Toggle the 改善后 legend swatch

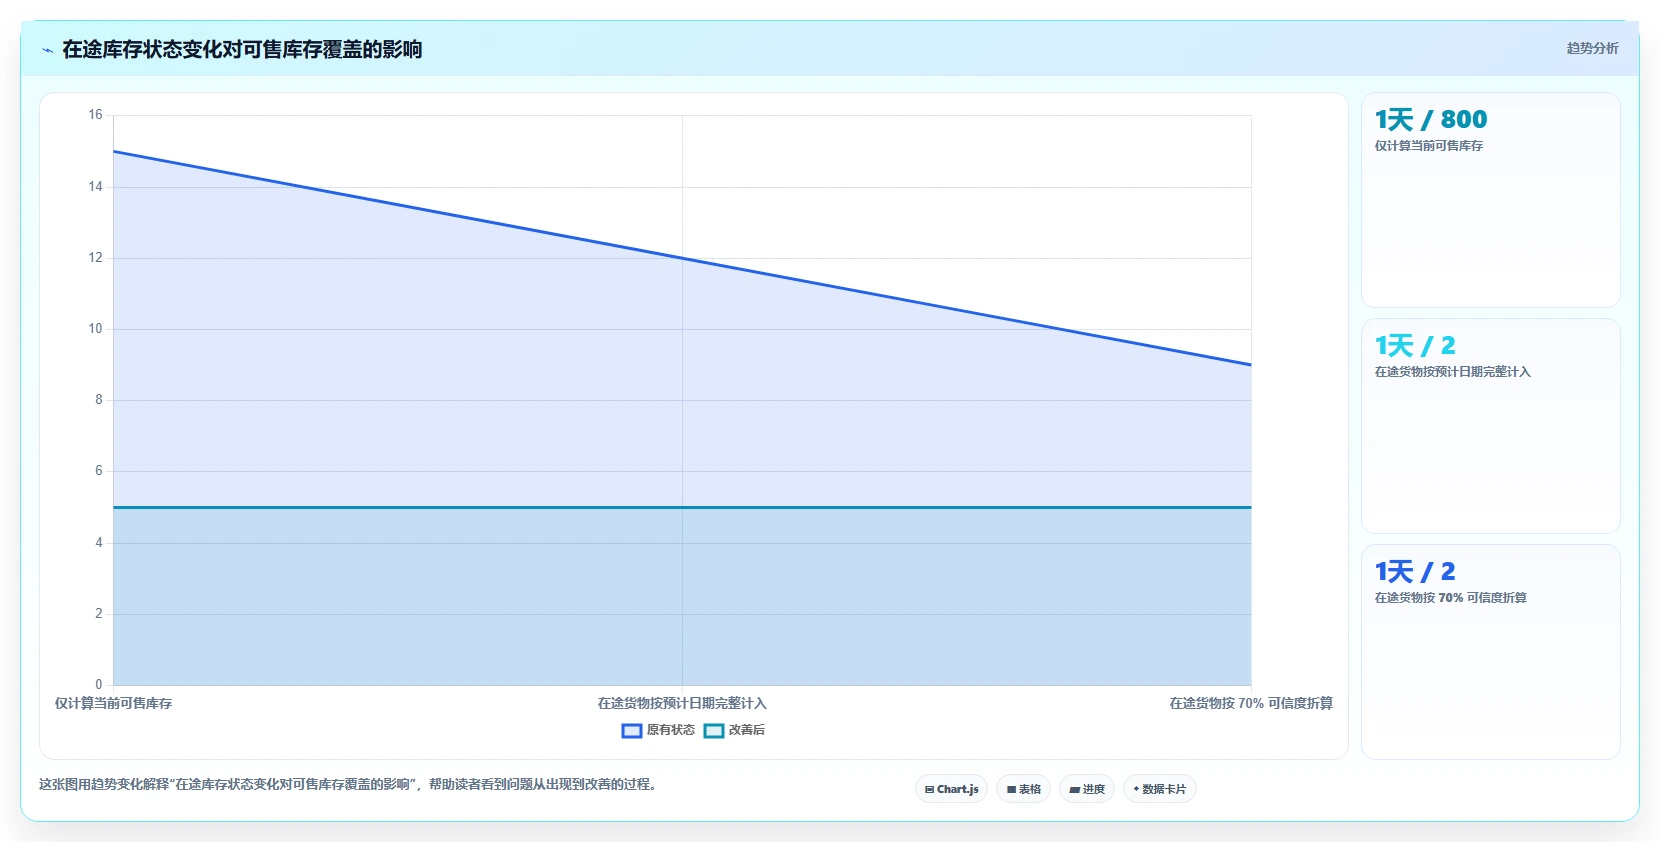coord(714,731)
